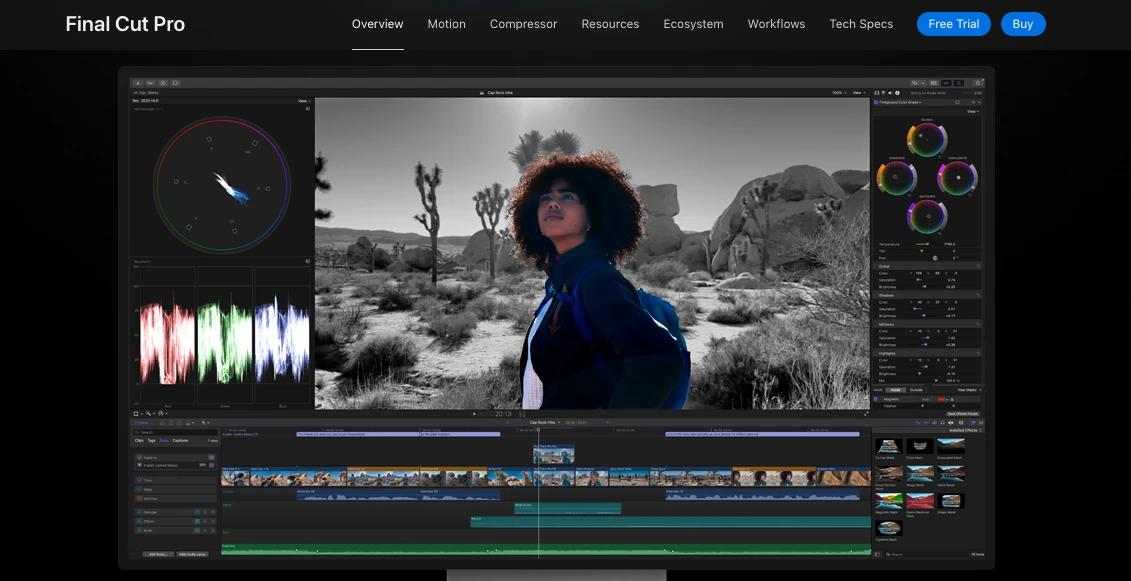
Task: Open the vectorscope settings icon
Action: (308, 108)
